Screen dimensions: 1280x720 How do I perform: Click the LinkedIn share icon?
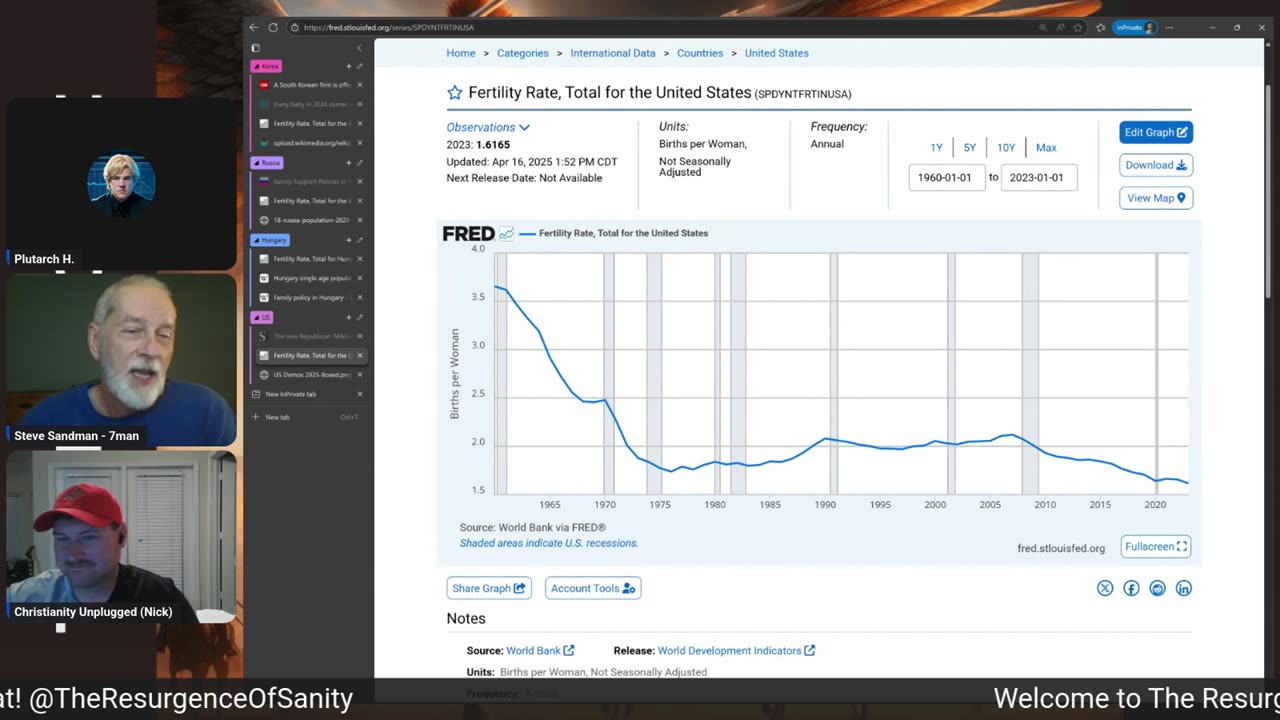click(1184, 588)
